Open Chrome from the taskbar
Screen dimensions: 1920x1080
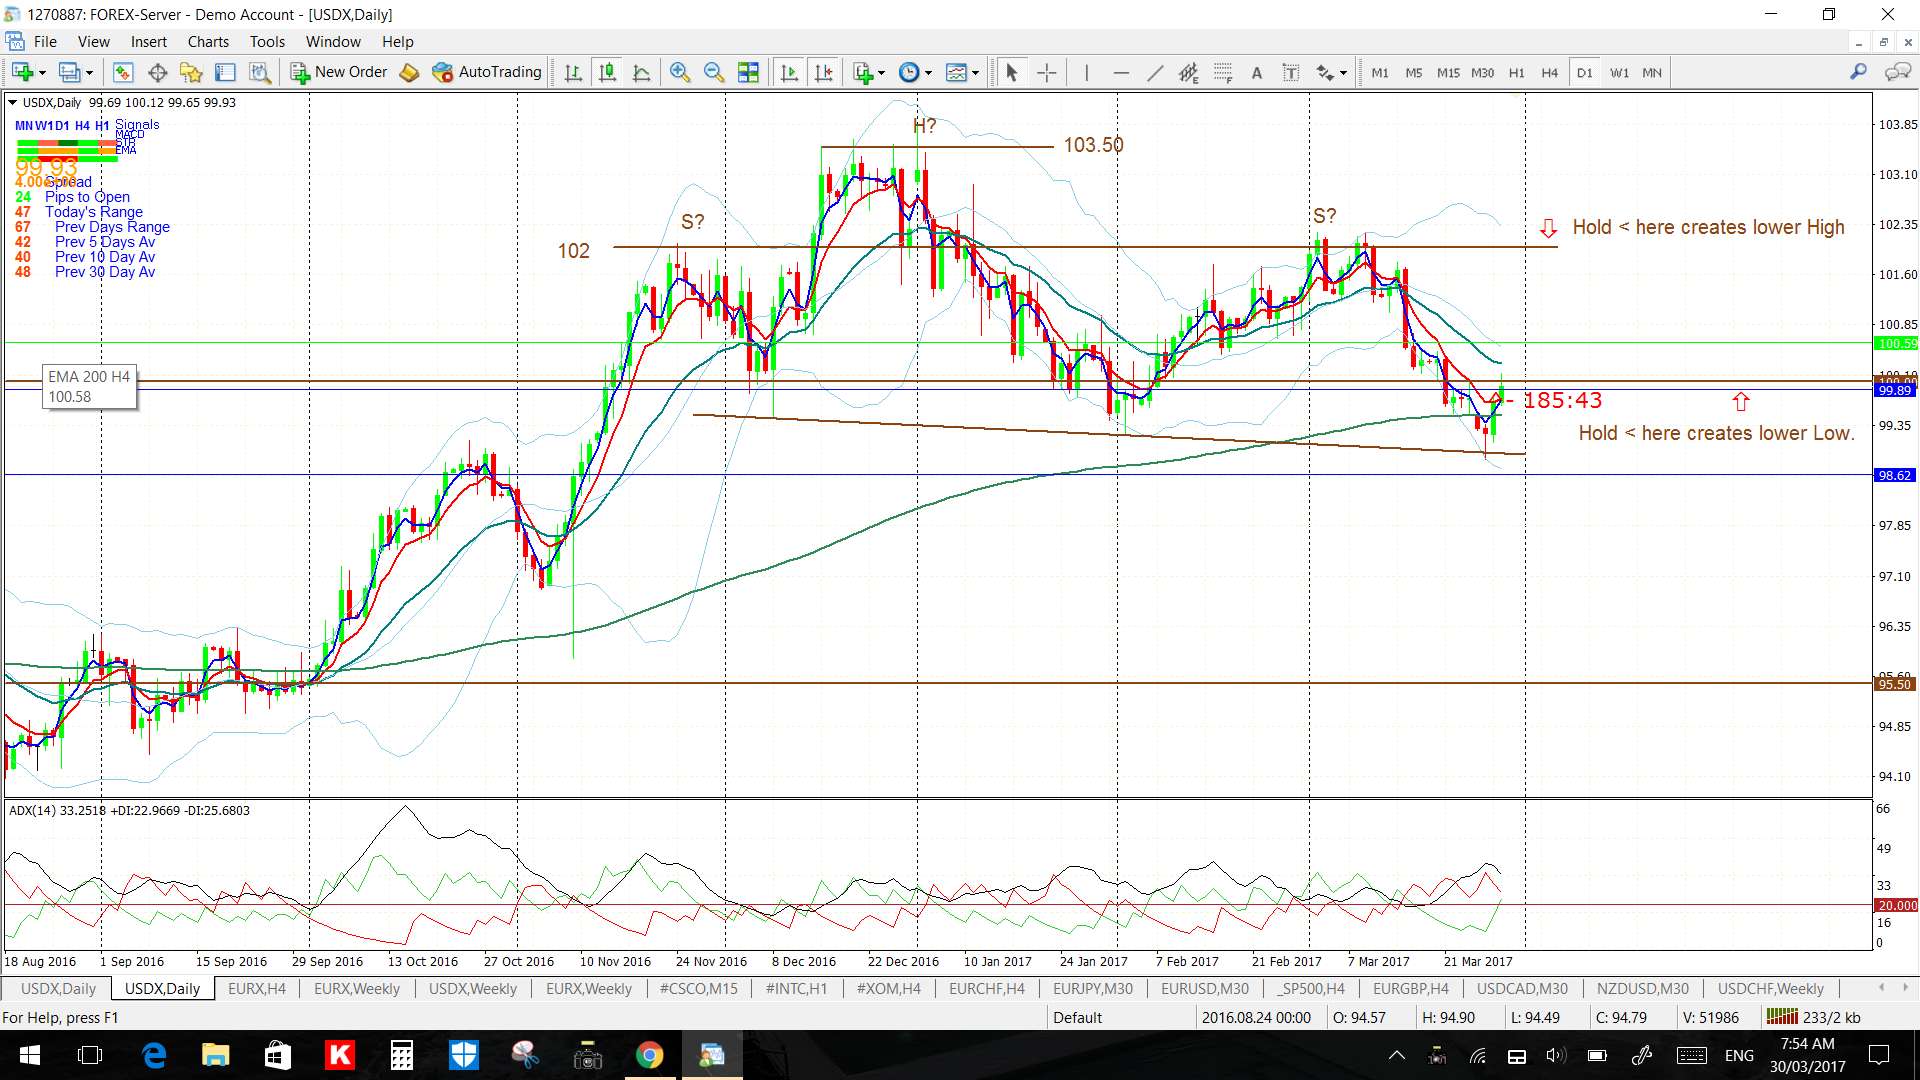pyautogui.click(x=650, y=1055)
